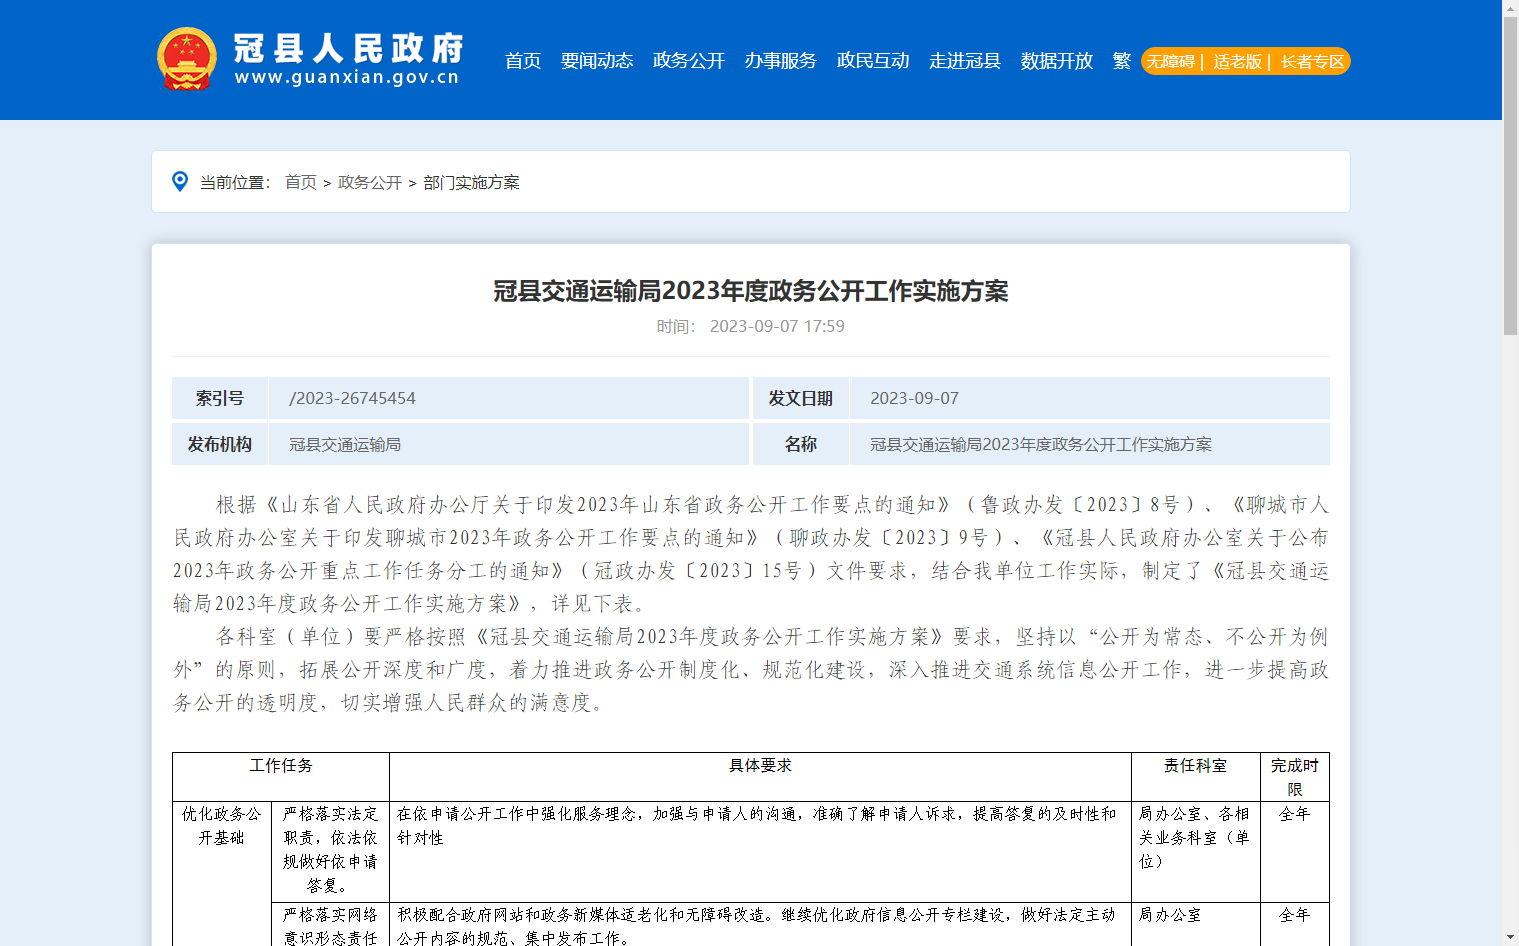Click 首页 breadcrumb link
The image size is (1519, 946).
click(301, 182)
